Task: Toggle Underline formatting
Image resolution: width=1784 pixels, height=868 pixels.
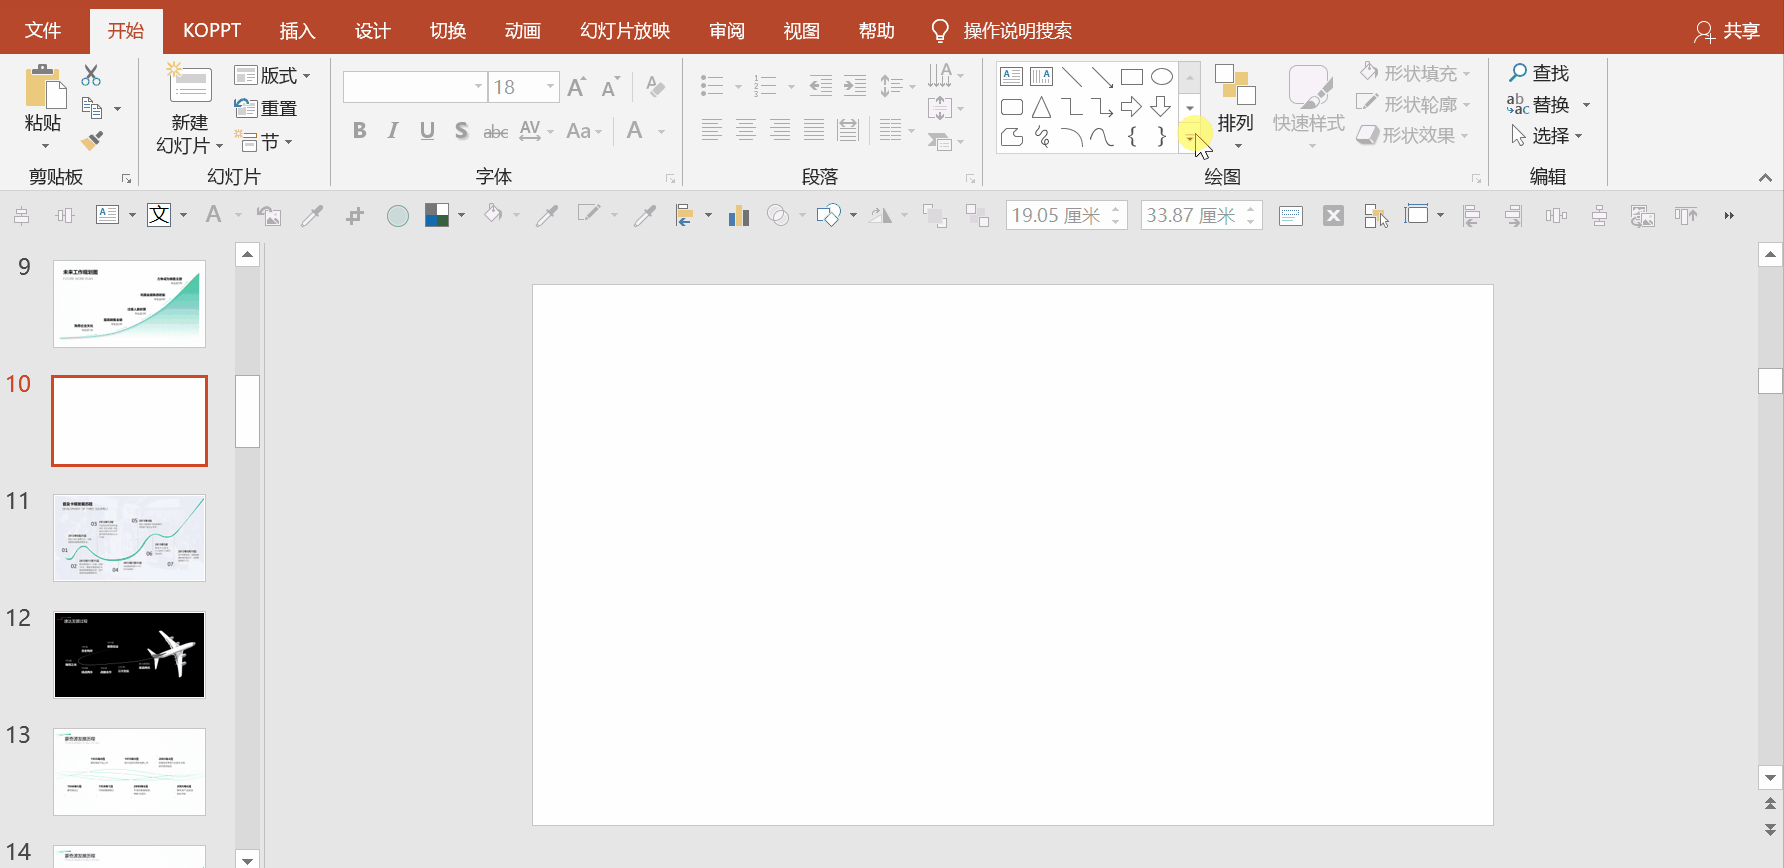Action: point(427,131)
